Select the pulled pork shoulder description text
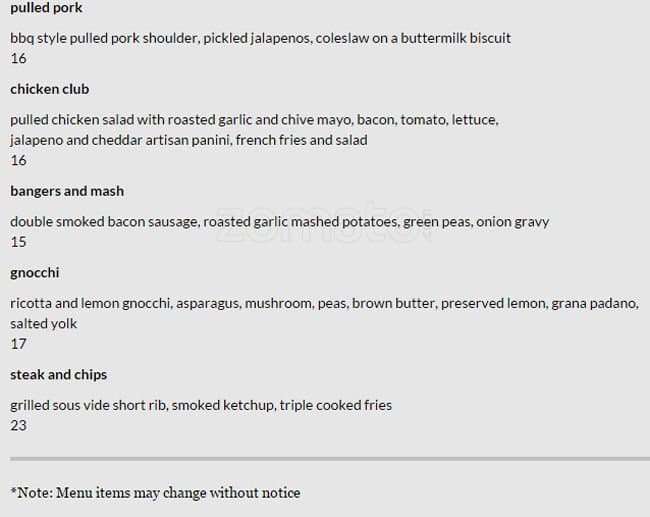The height and width of the screenshot is (517, 650). click(260, 38)
